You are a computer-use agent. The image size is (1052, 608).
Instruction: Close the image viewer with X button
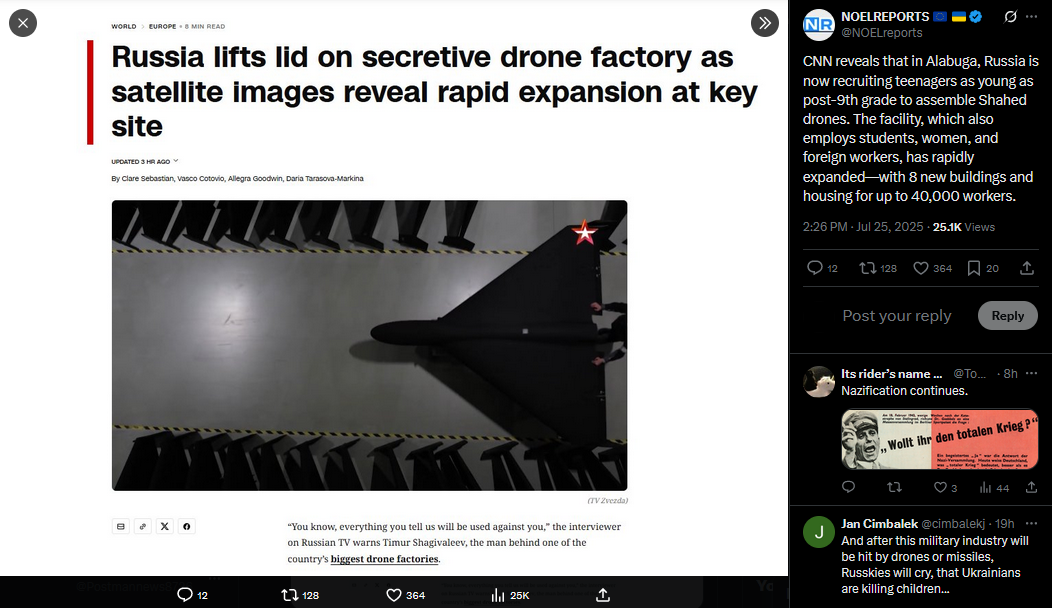pos(23,23)
